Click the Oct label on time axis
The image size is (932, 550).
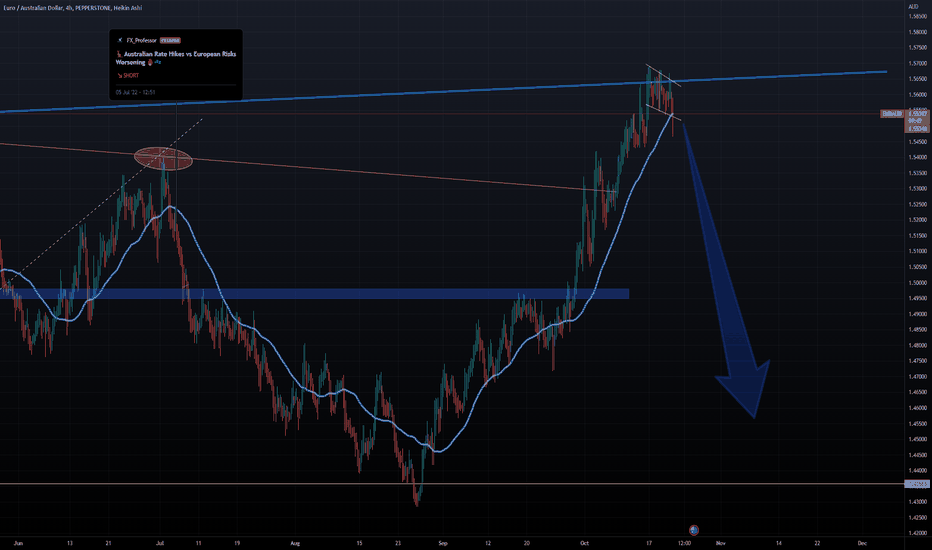584,543
